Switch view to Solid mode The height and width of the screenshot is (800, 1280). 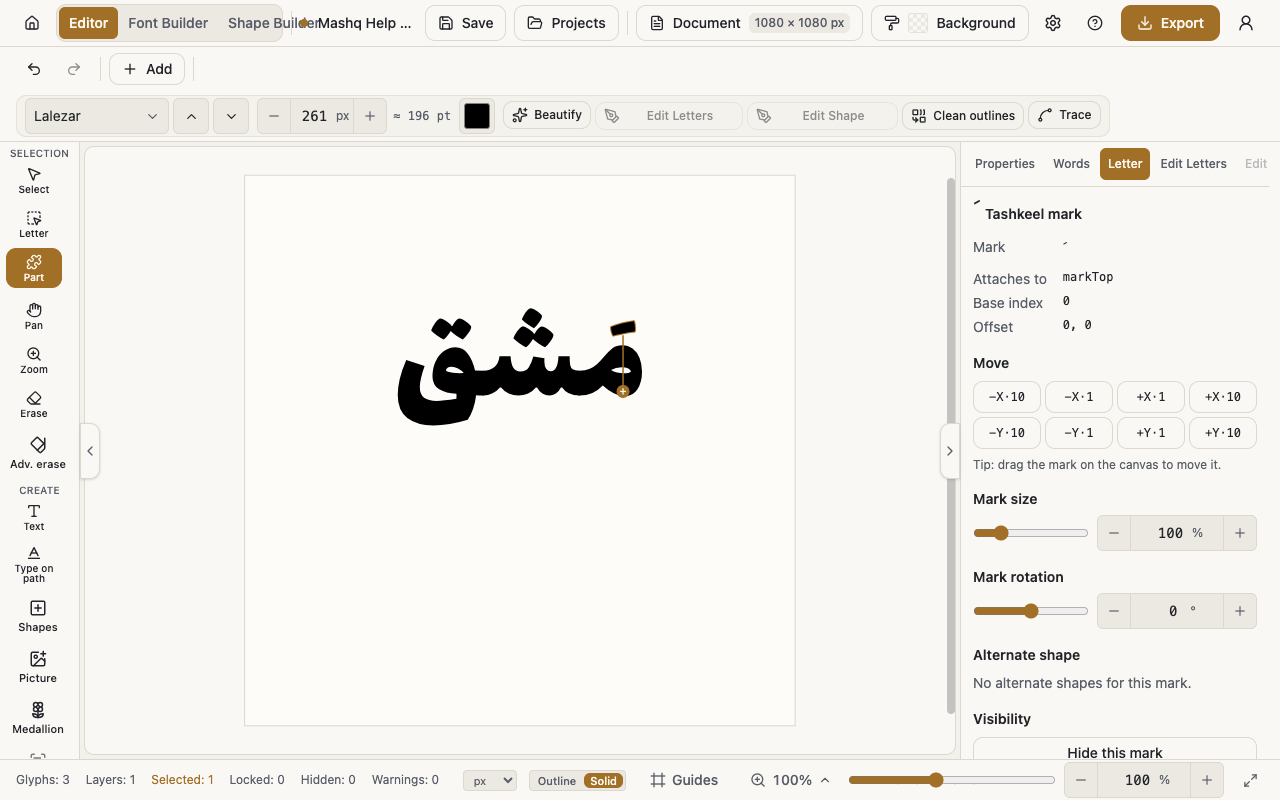603,781
